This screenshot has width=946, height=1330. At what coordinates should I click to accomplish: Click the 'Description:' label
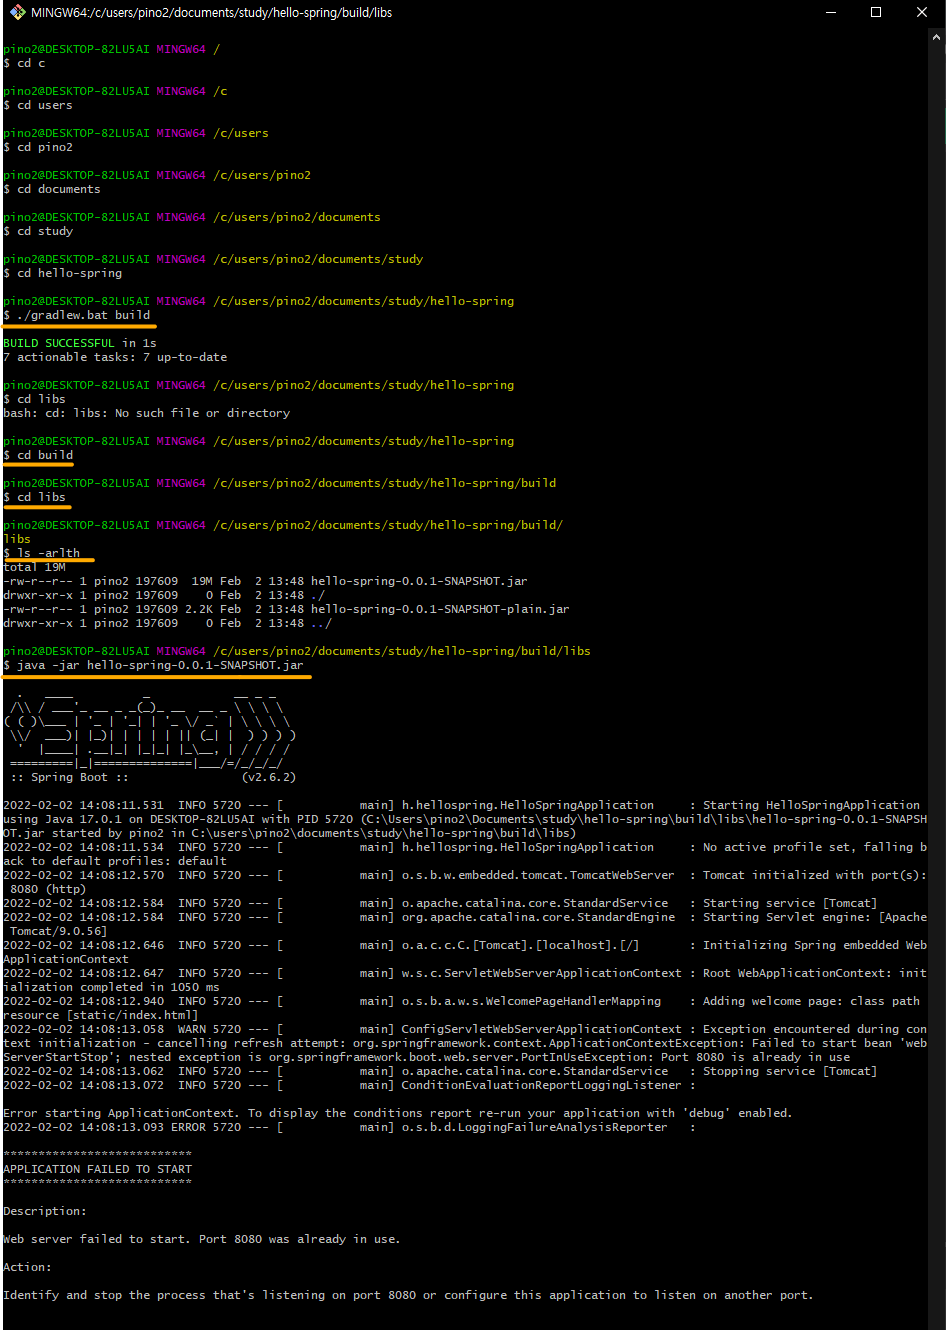(45, 1211)
